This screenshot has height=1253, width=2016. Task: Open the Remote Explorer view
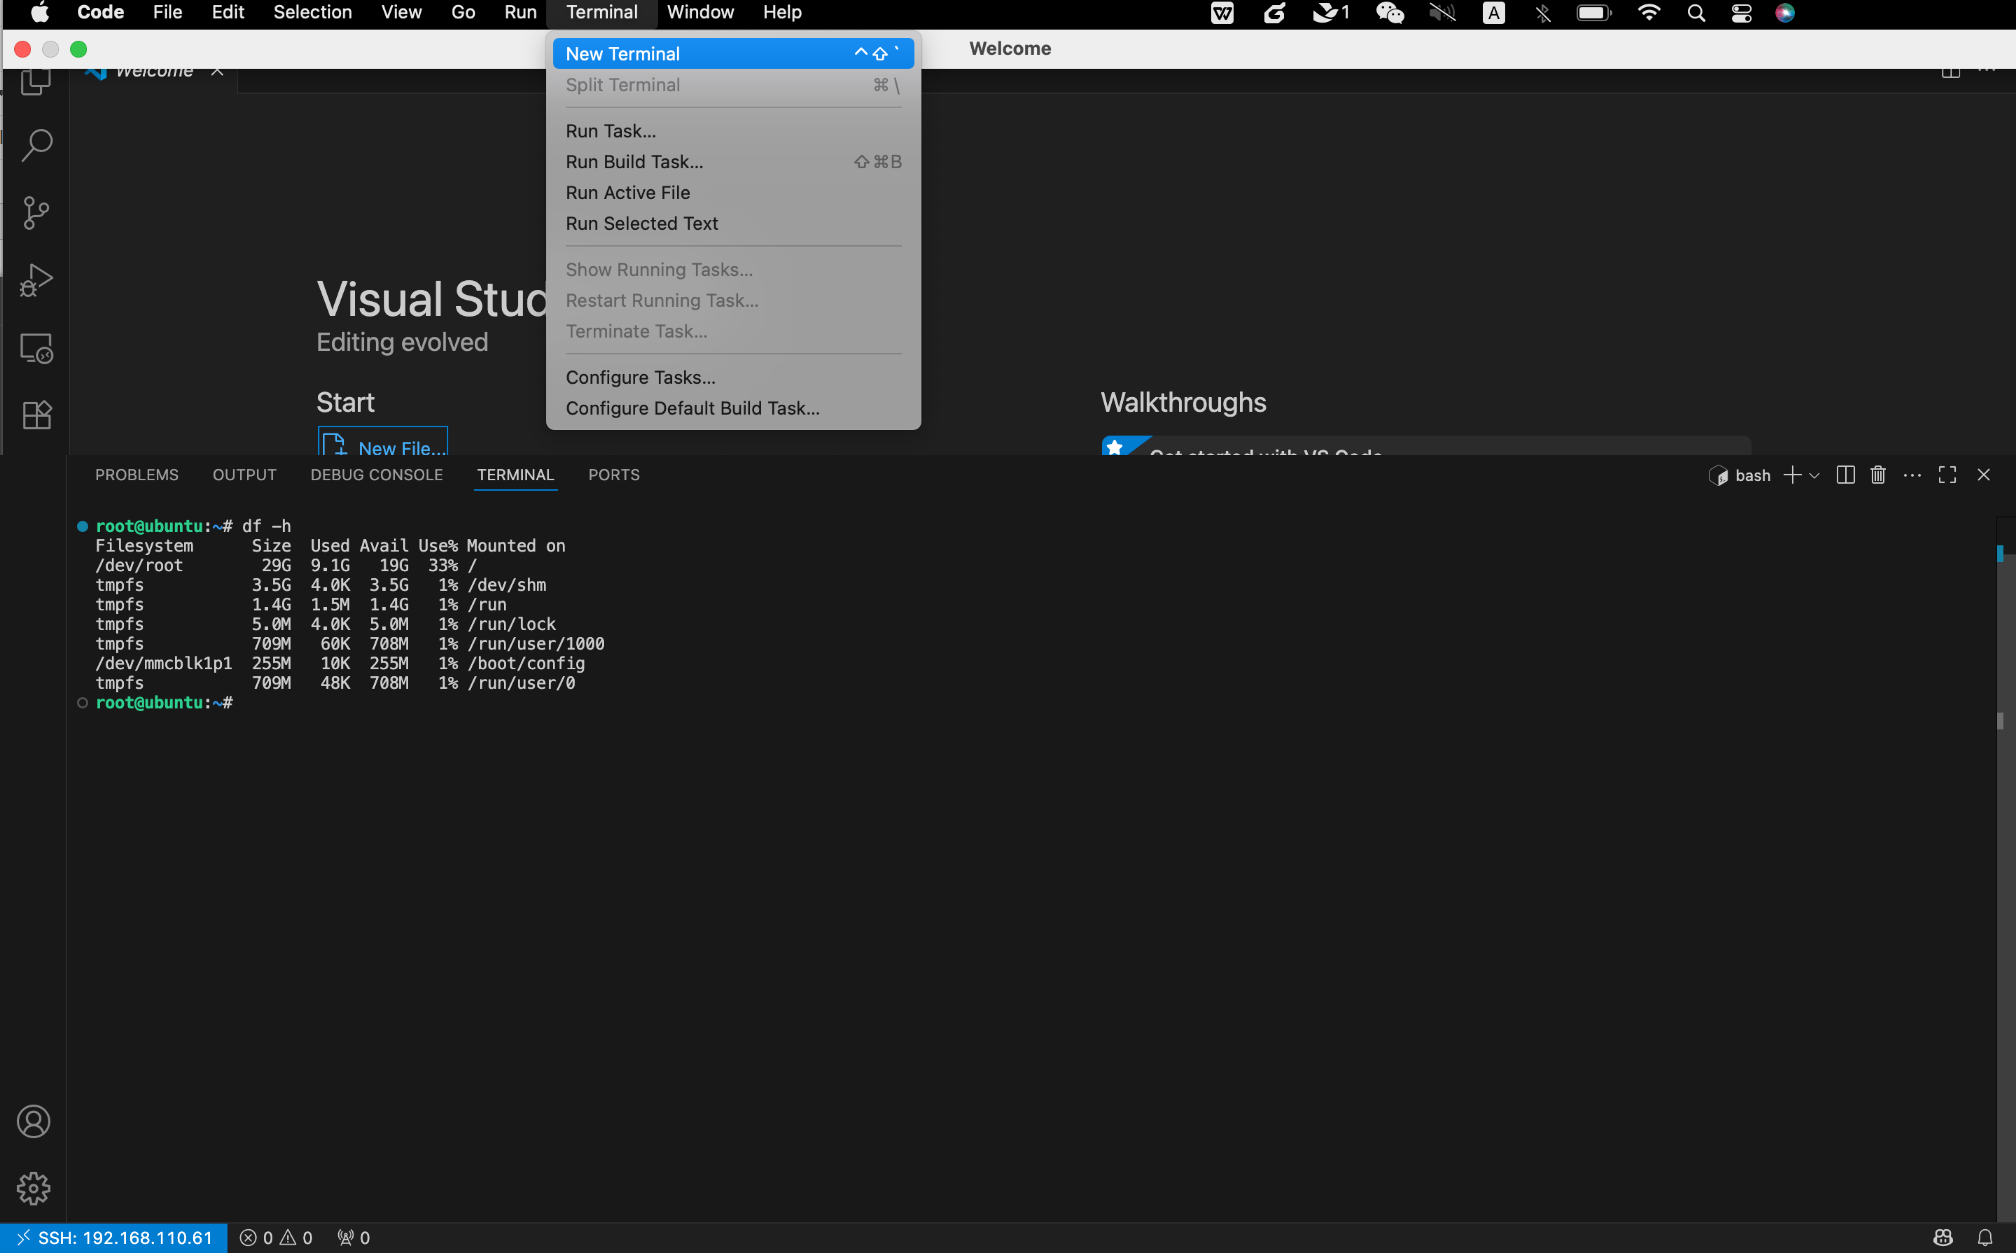click(36, 348)
